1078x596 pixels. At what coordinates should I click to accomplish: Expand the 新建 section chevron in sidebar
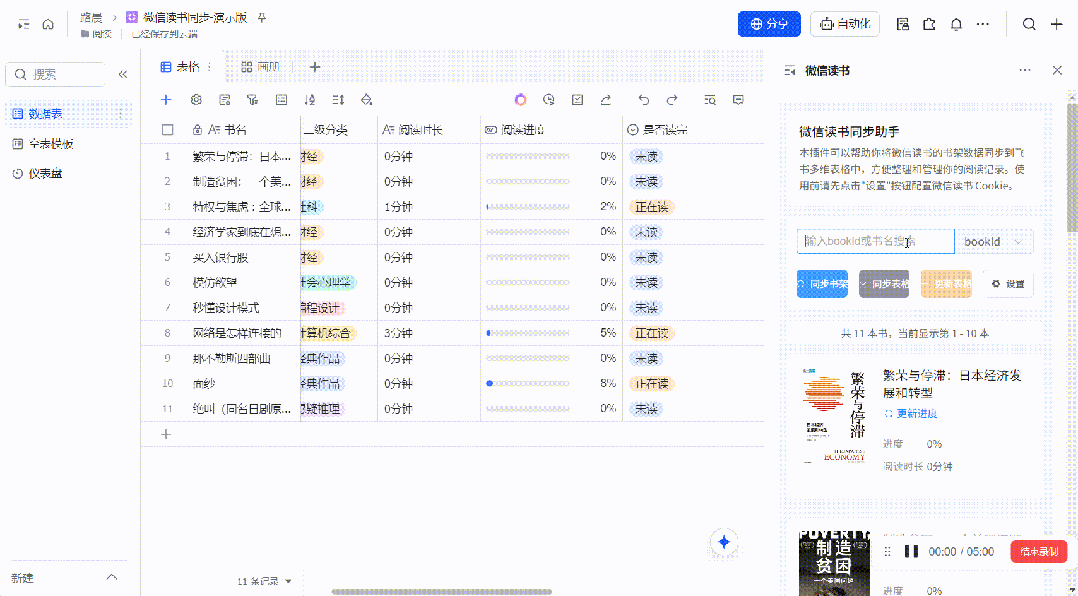112,578
